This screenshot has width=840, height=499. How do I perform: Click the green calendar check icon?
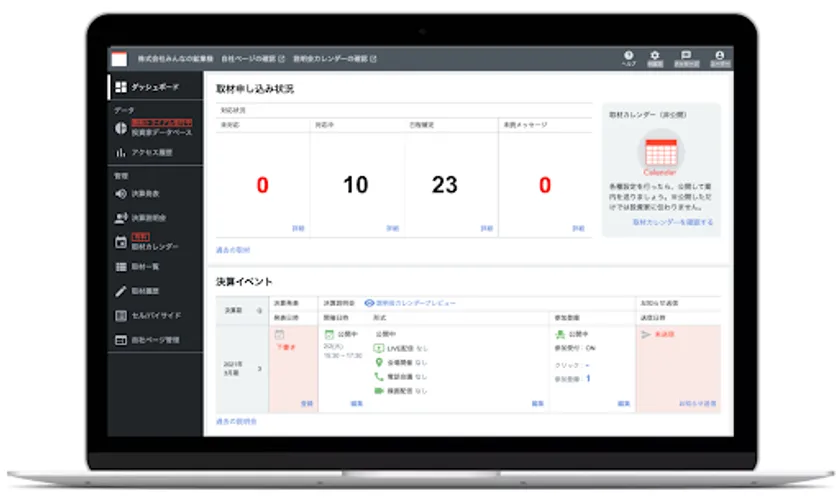click(329, 334)
